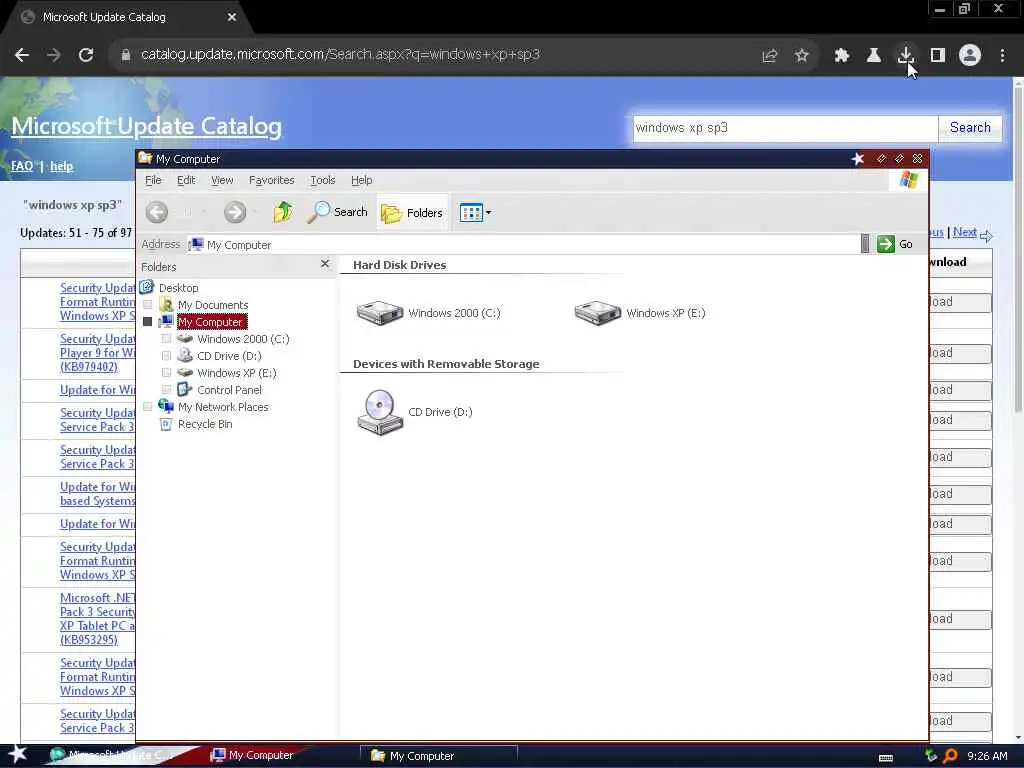Click the My Computer address field
Image resolution: width=1024 pixels, height=768 pixels.
coord(522,244)
